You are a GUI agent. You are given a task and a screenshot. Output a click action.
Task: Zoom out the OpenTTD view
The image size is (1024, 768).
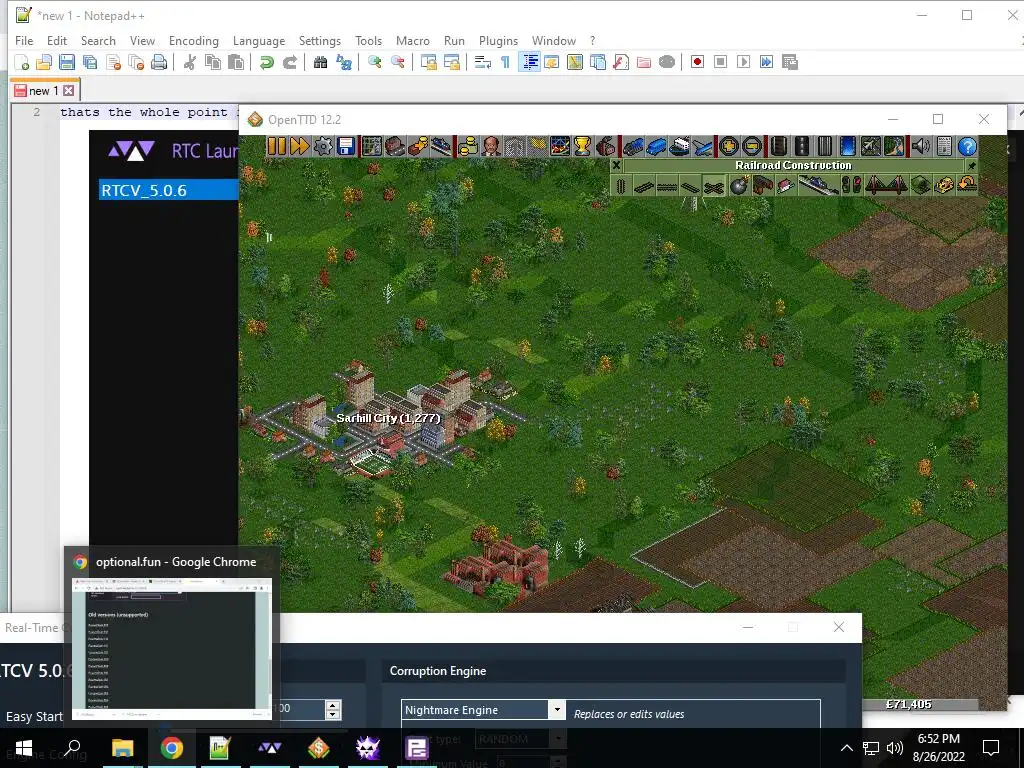(752, 146)
